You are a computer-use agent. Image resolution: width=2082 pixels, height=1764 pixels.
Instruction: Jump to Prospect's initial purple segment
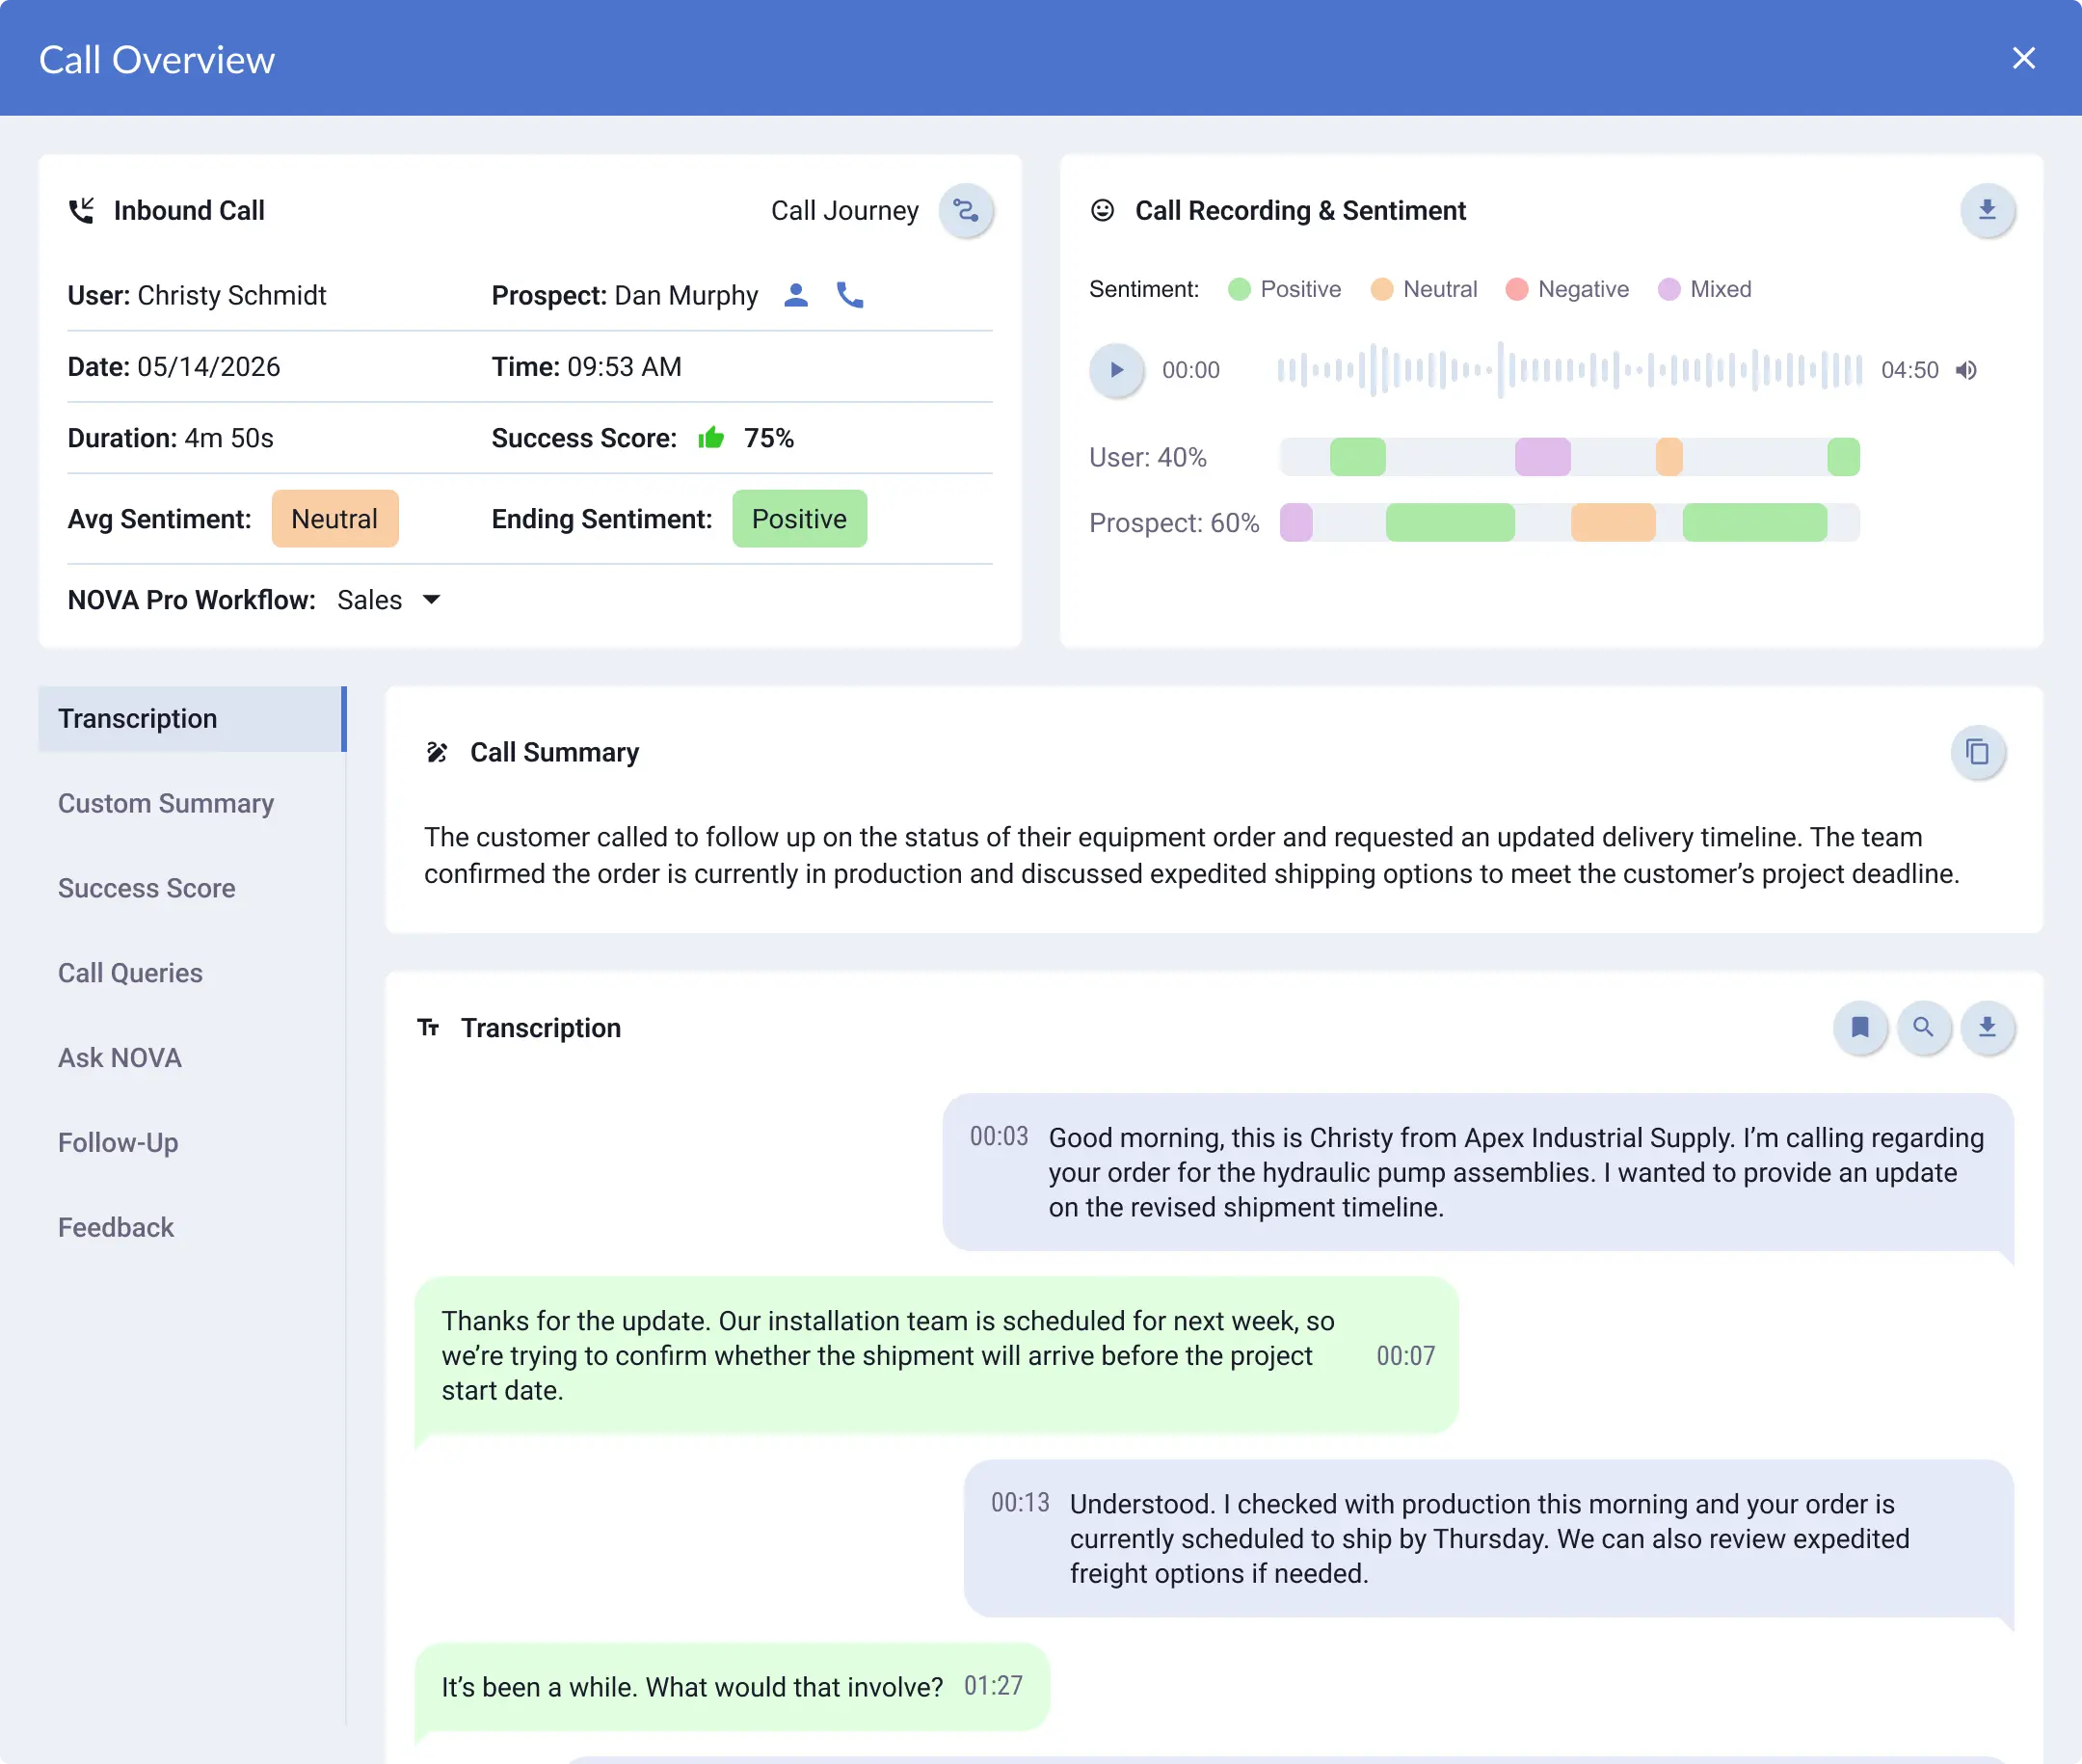(x=1296, y=522)
